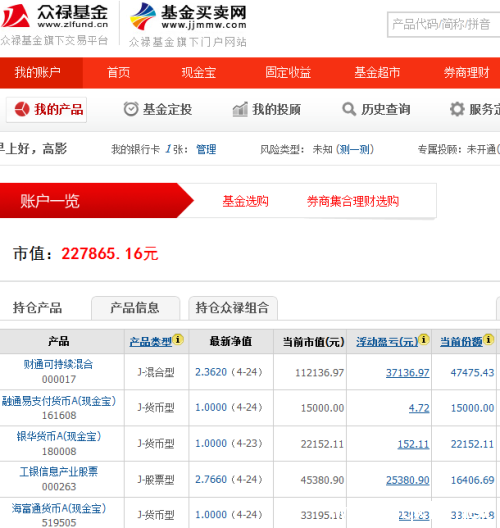Click the 众禄基金 red logo icon
This screenshot has height=528, width=500.
pos(15,15)
